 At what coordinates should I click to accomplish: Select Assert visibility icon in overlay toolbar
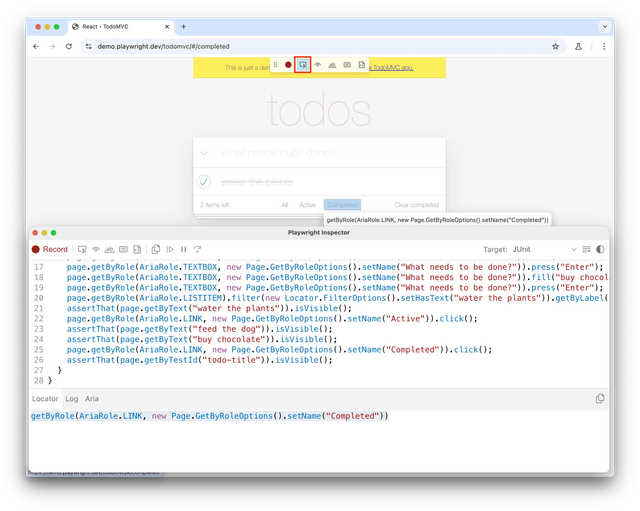(318, 64)
